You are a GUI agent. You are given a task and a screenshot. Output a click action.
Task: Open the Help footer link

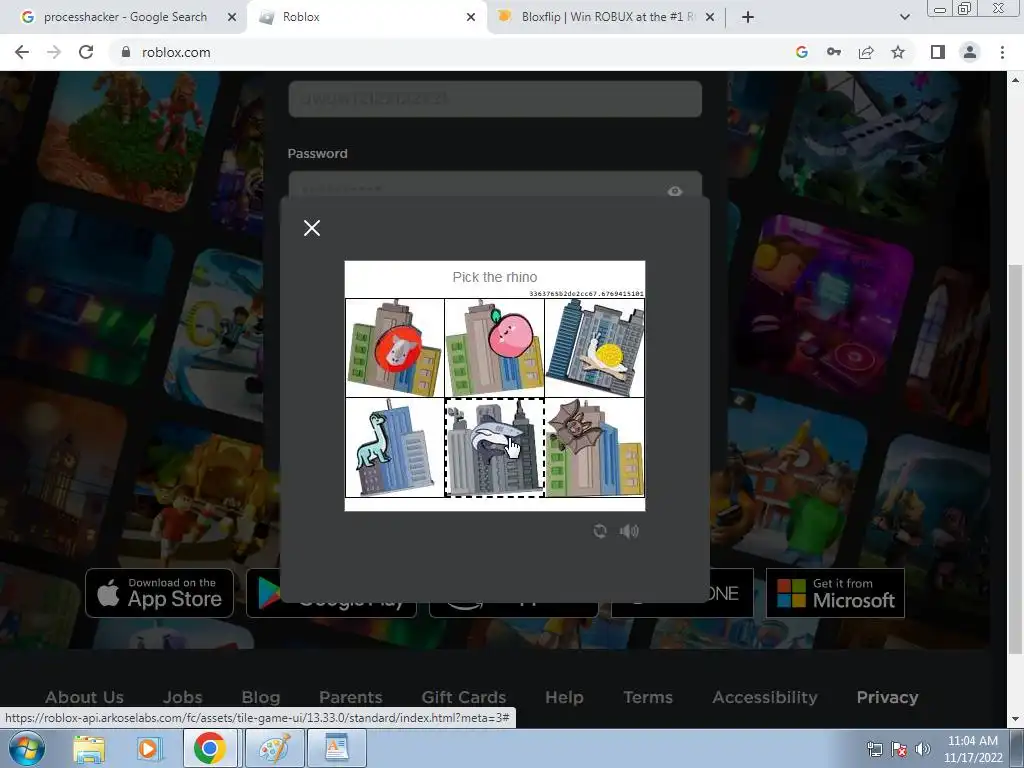564,697
